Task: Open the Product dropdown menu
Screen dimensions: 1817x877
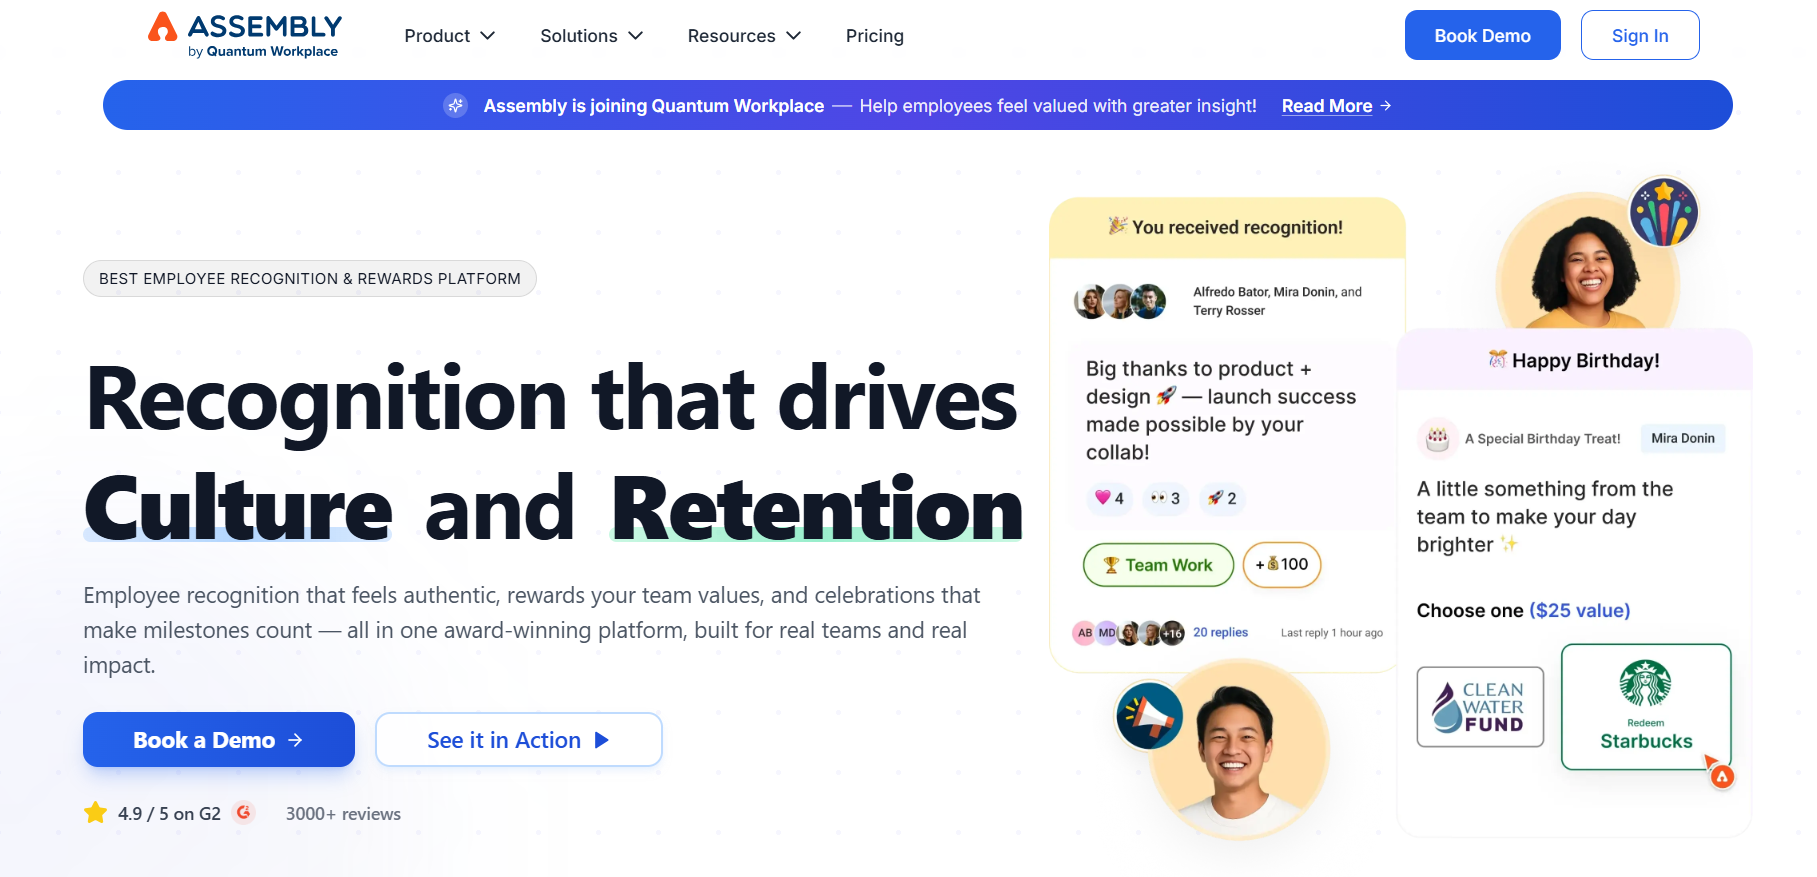Action: point(450,36)
